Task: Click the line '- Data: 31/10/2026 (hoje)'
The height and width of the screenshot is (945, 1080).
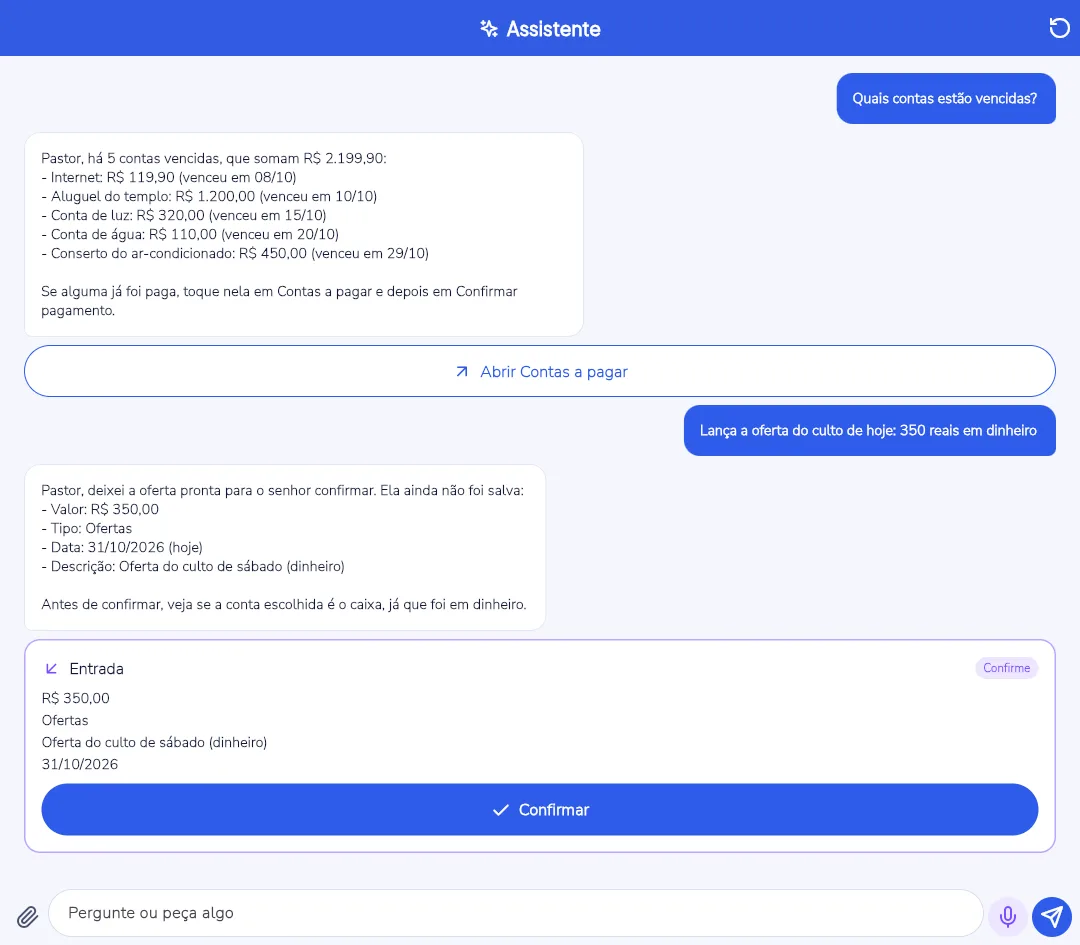Action: (122, 548)
